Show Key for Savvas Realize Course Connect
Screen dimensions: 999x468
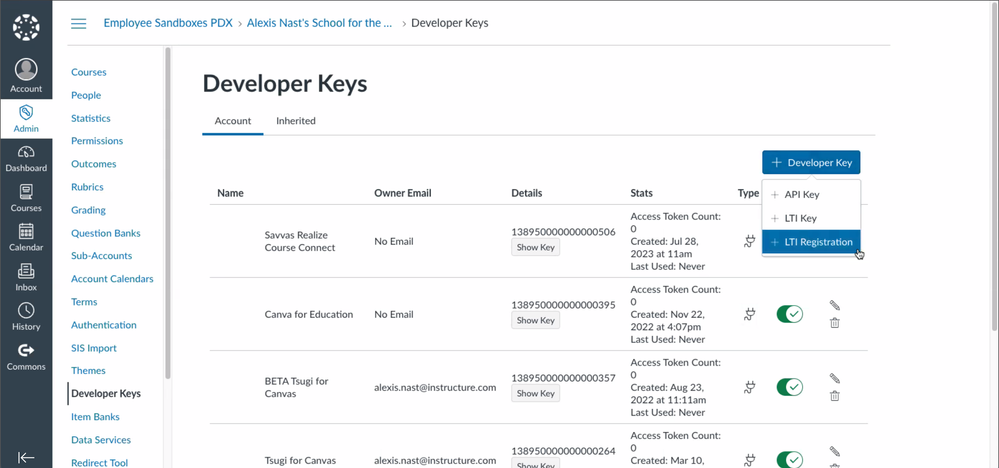point(535,247)
